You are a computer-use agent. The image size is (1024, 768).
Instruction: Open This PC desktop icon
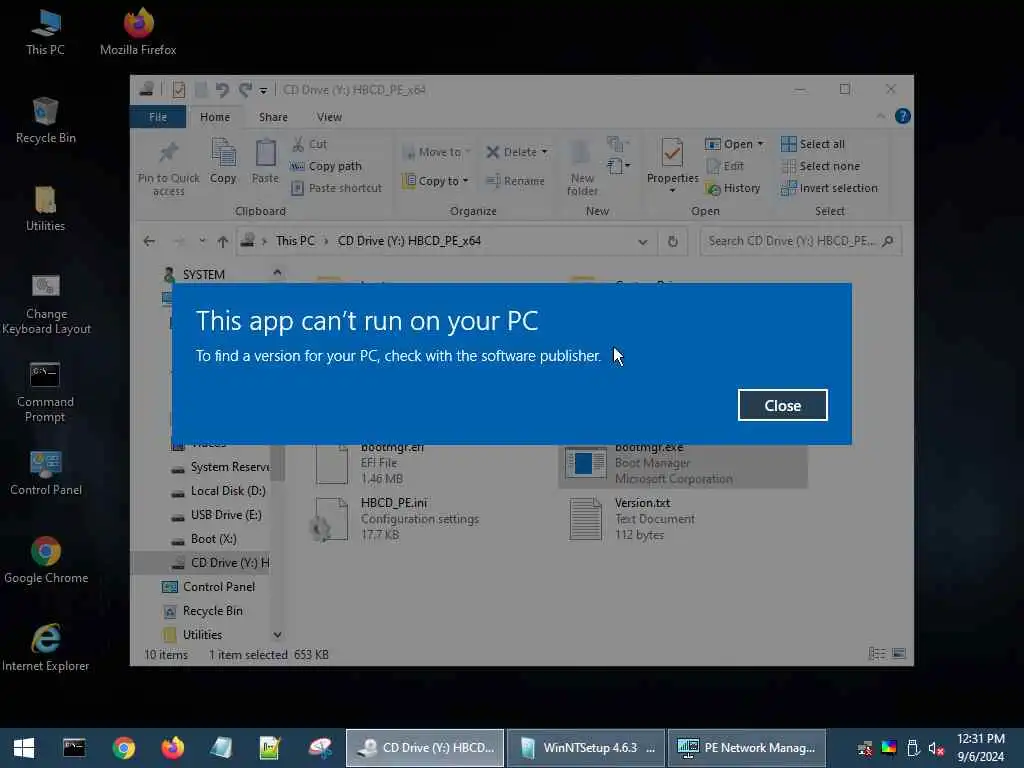coord(45,33)
